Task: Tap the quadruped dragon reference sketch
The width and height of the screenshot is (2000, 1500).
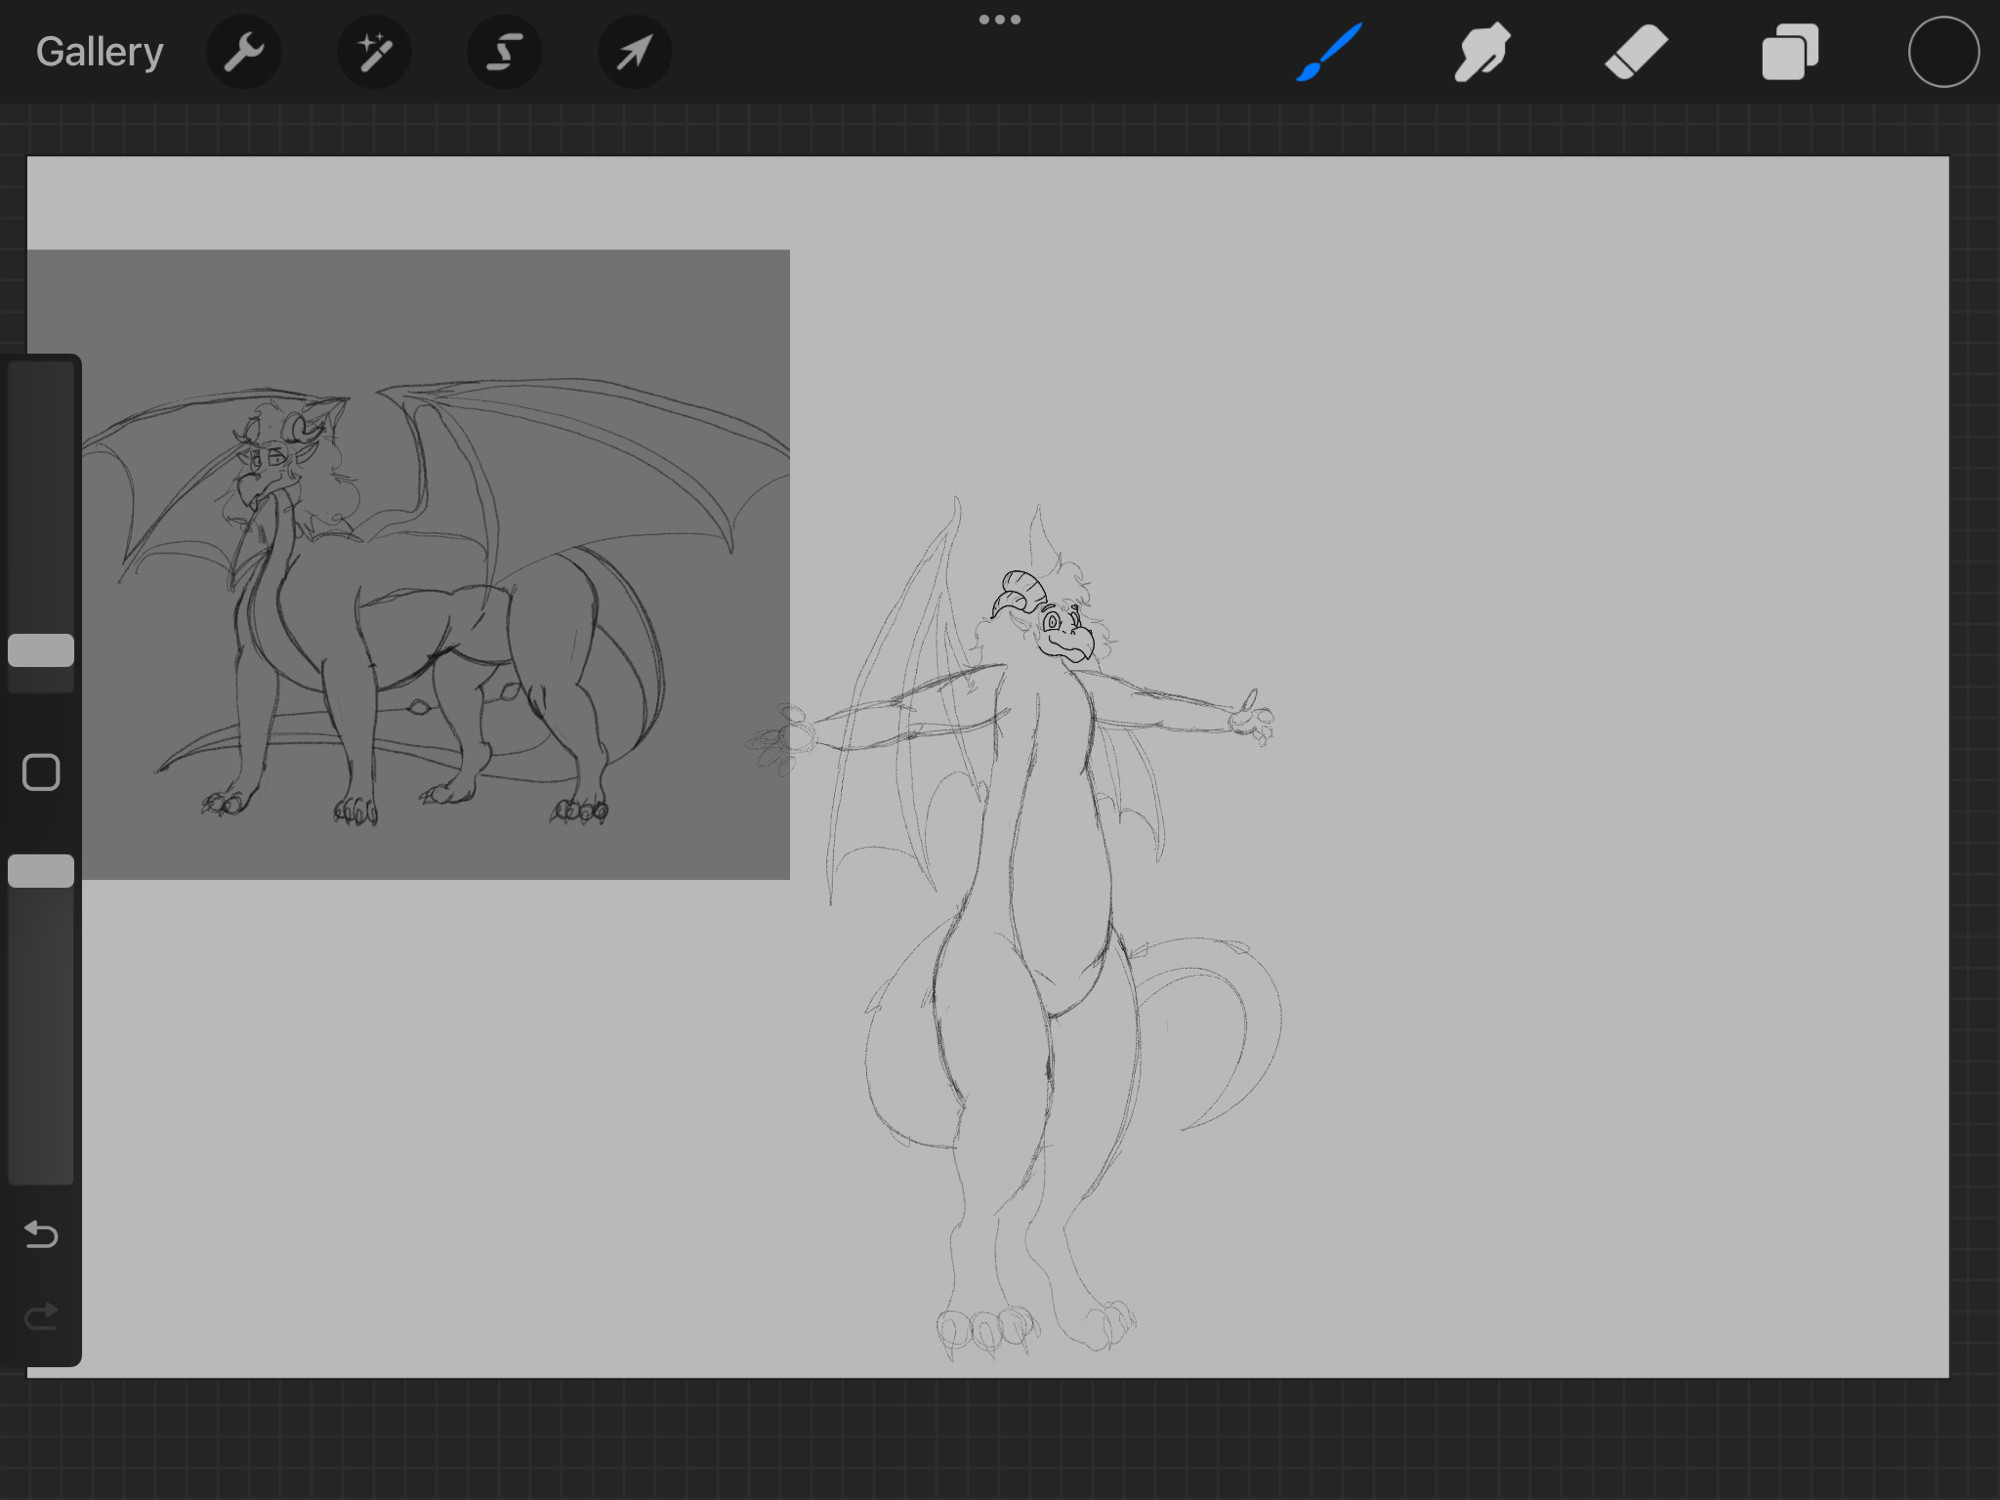Action: click(408, 565)
